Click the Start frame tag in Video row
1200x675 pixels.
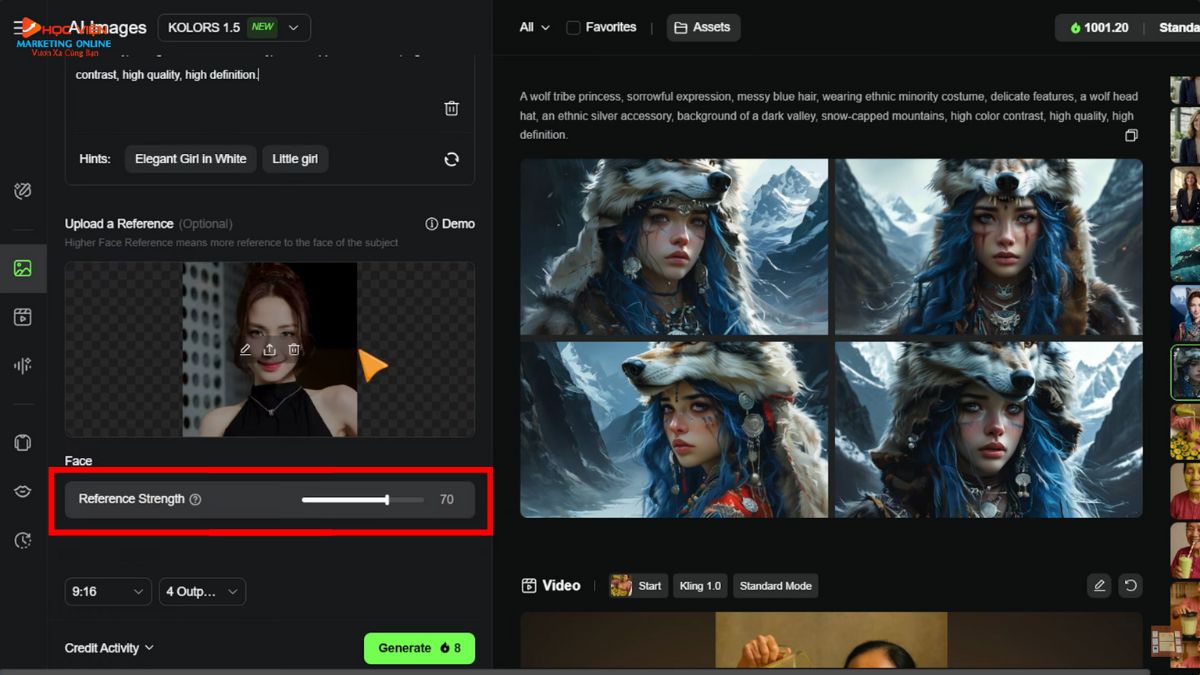click(637, 586)
